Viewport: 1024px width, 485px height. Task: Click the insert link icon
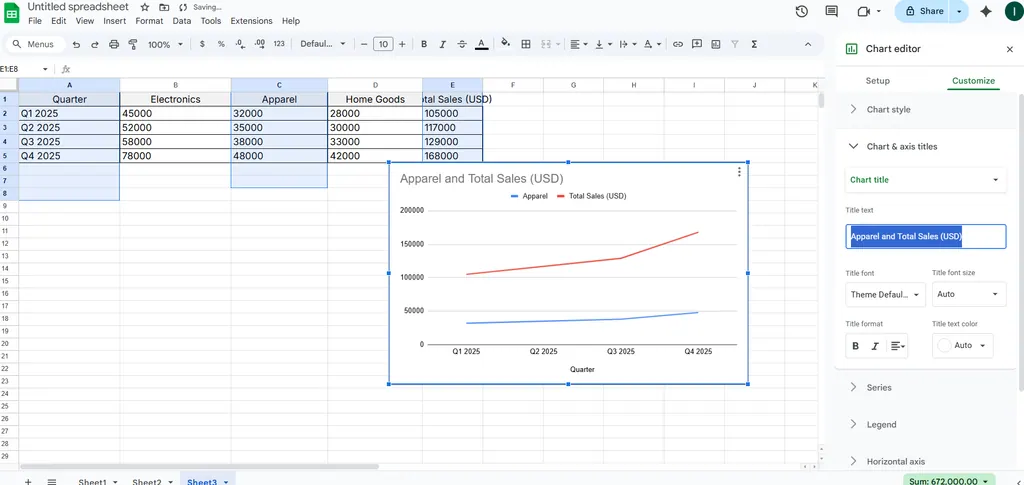678,44
